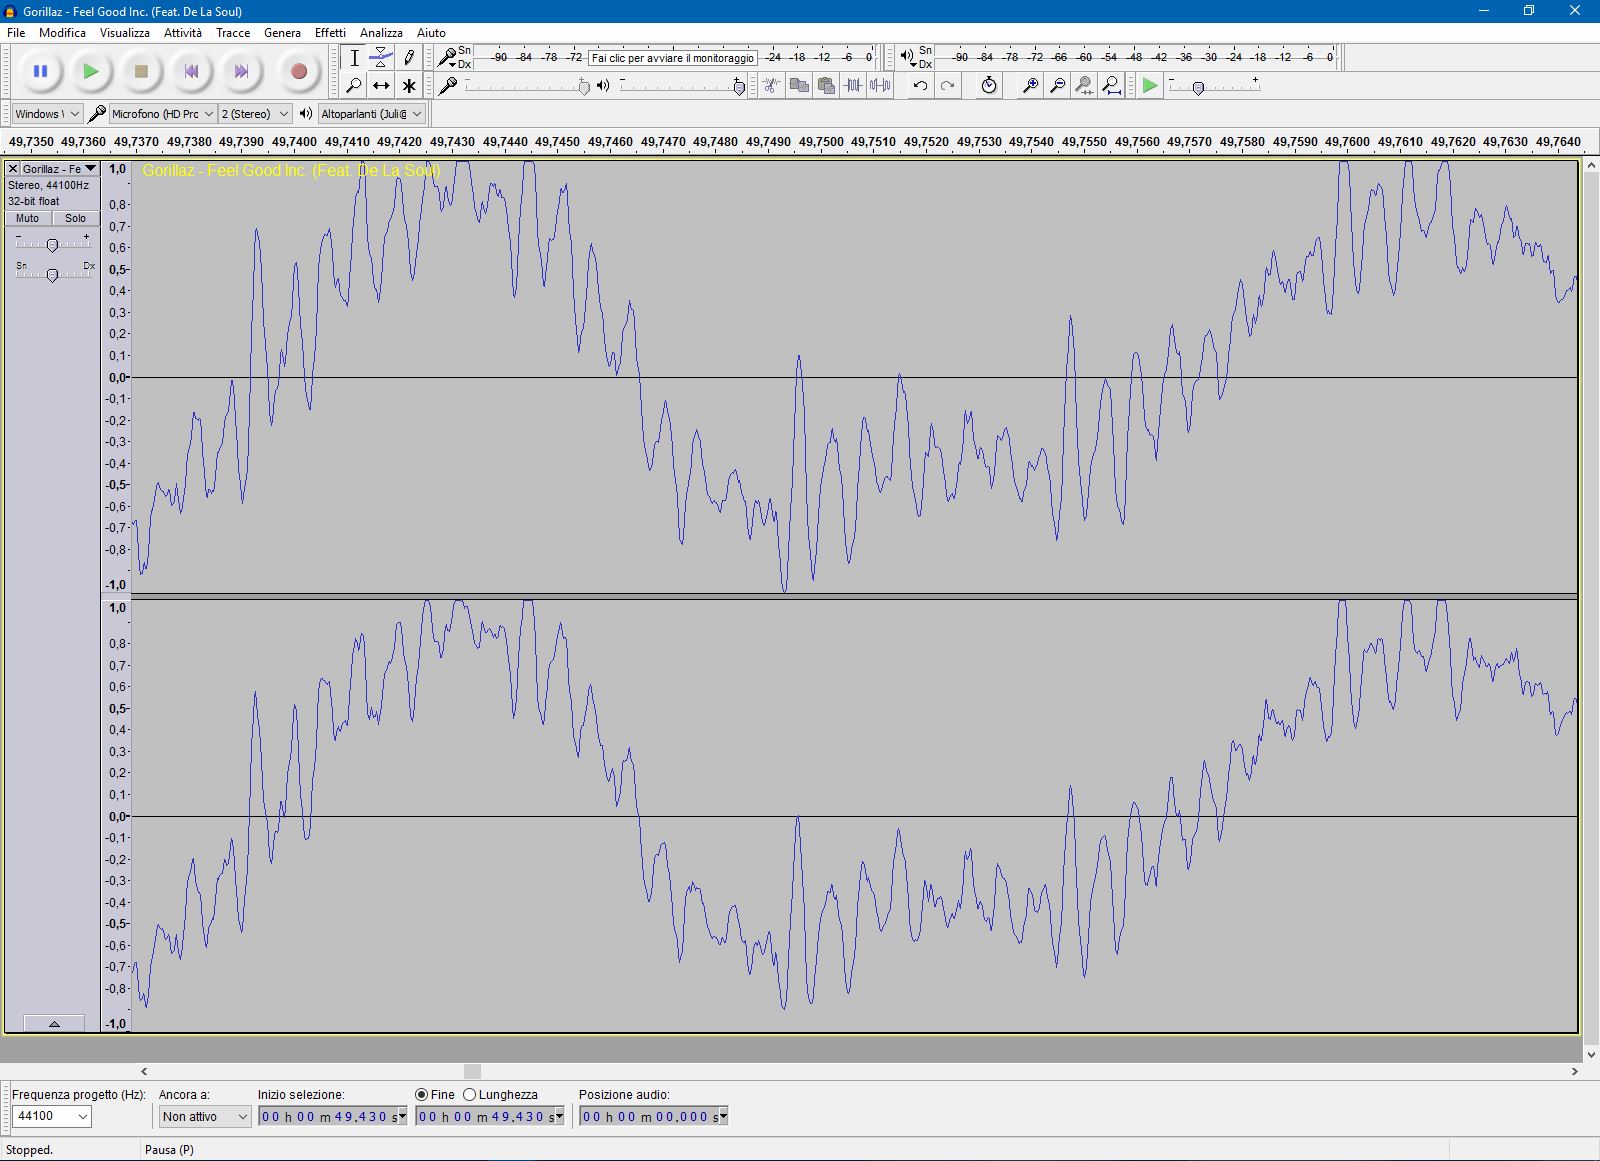Click the Undo arrow icon
Screen dimensions: 1600x1161
click(920, 86)
